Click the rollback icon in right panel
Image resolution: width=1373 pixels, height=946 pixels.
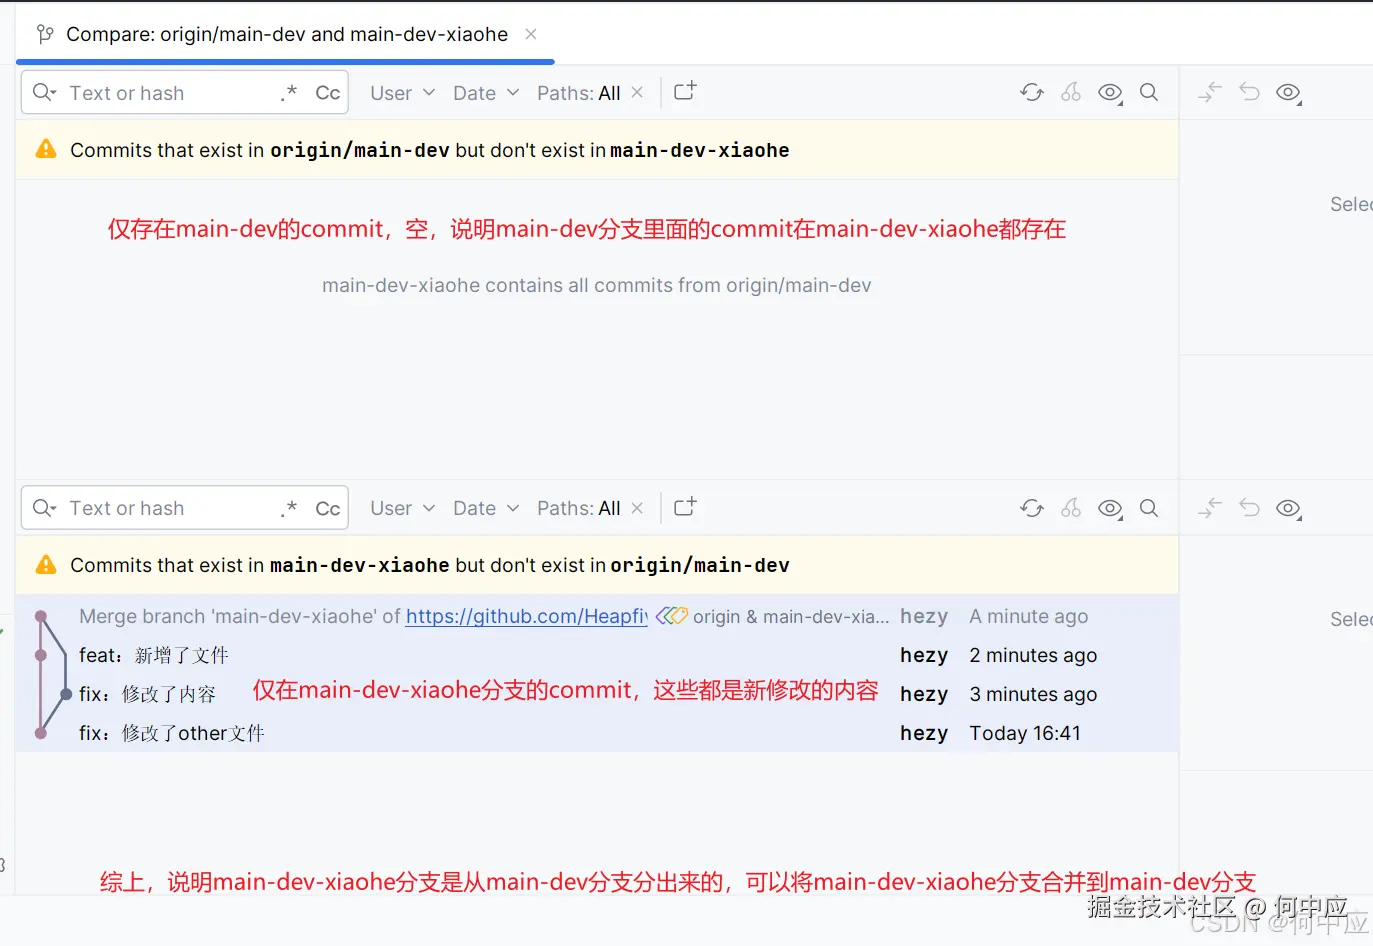(x=1248, y=92)
